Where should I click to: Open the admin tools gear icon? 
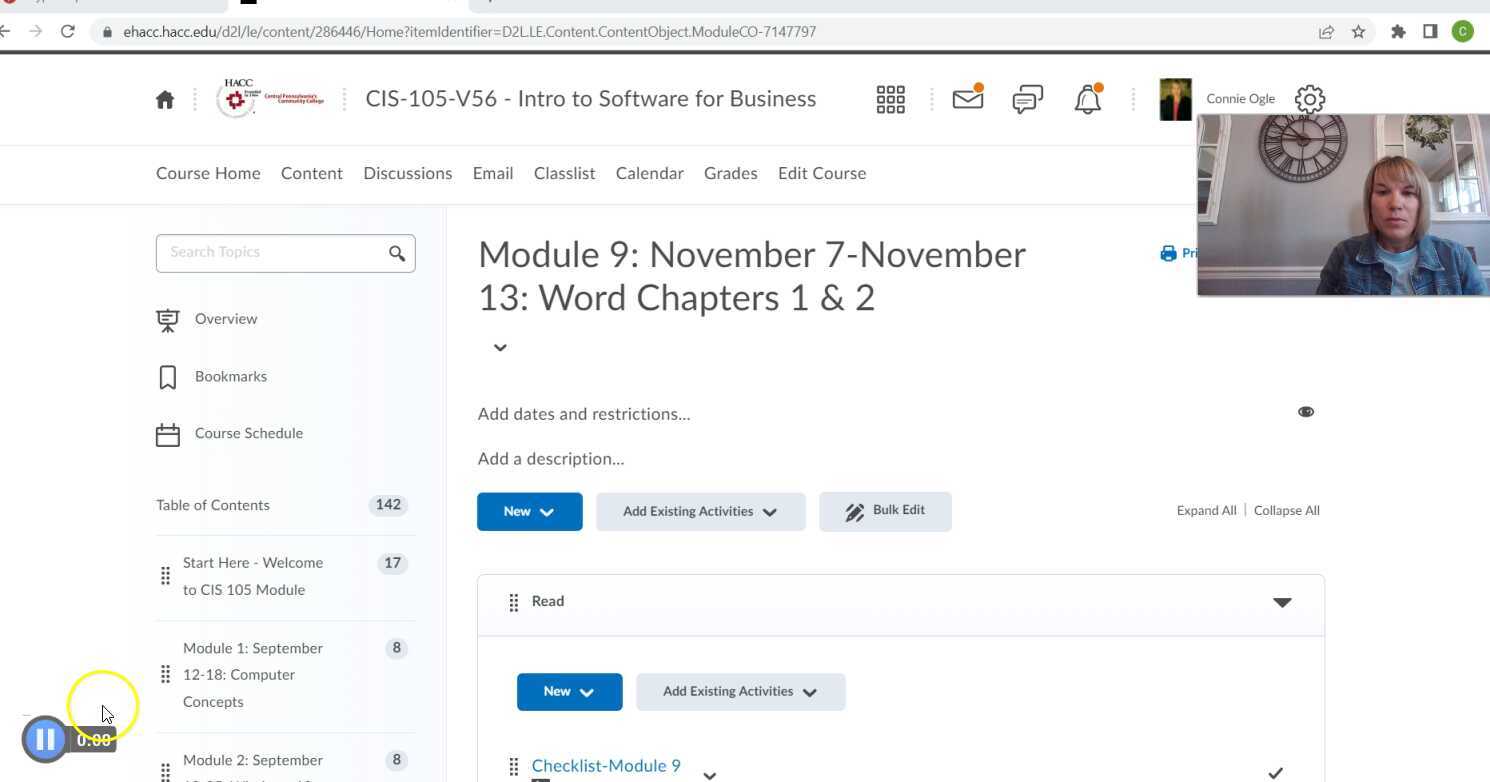(x=1310, y=99)
